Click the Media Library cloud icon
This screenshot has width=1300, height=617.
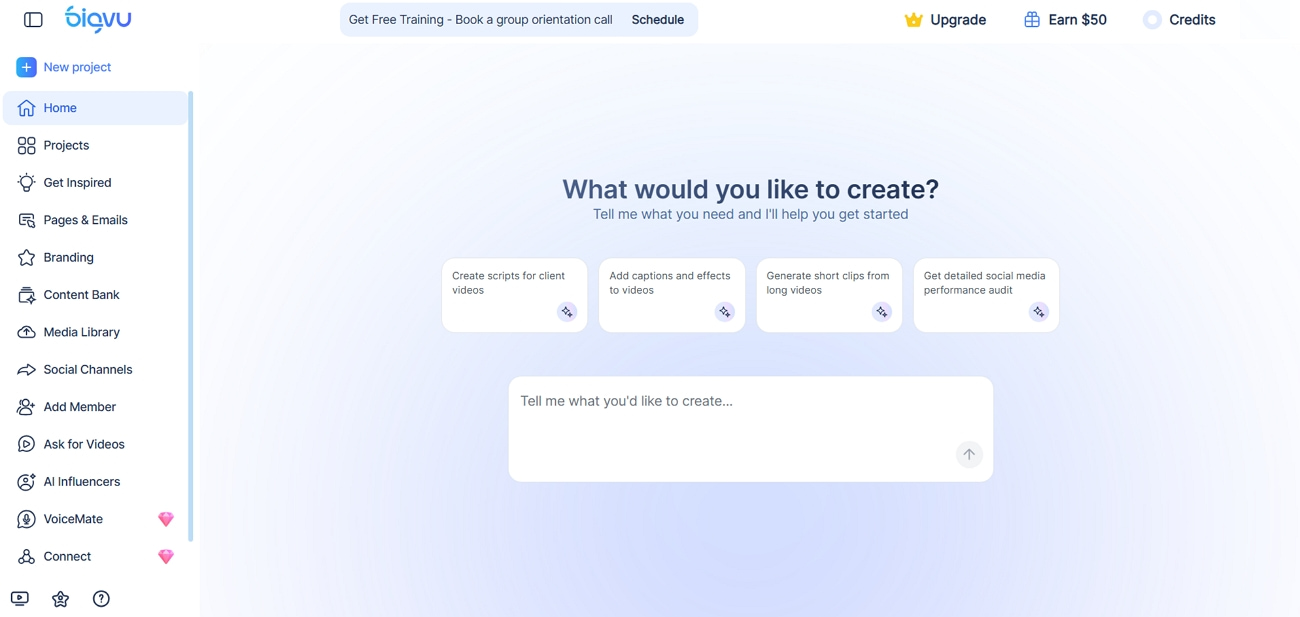click(x=26, y=332)
